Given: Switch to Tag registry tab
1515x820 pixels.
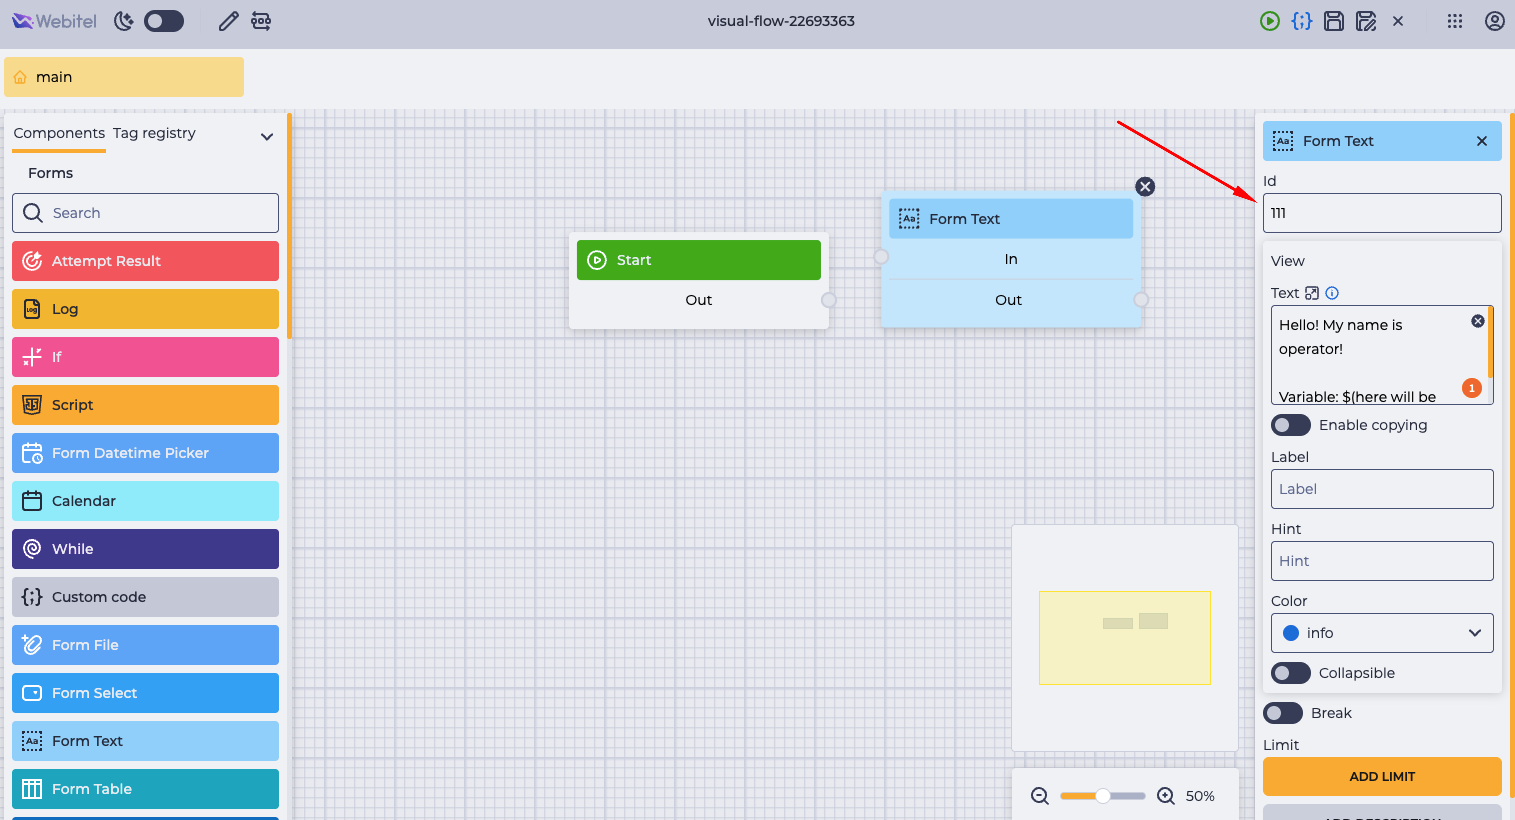Looking at the screenshot, I should coord(154,134).
